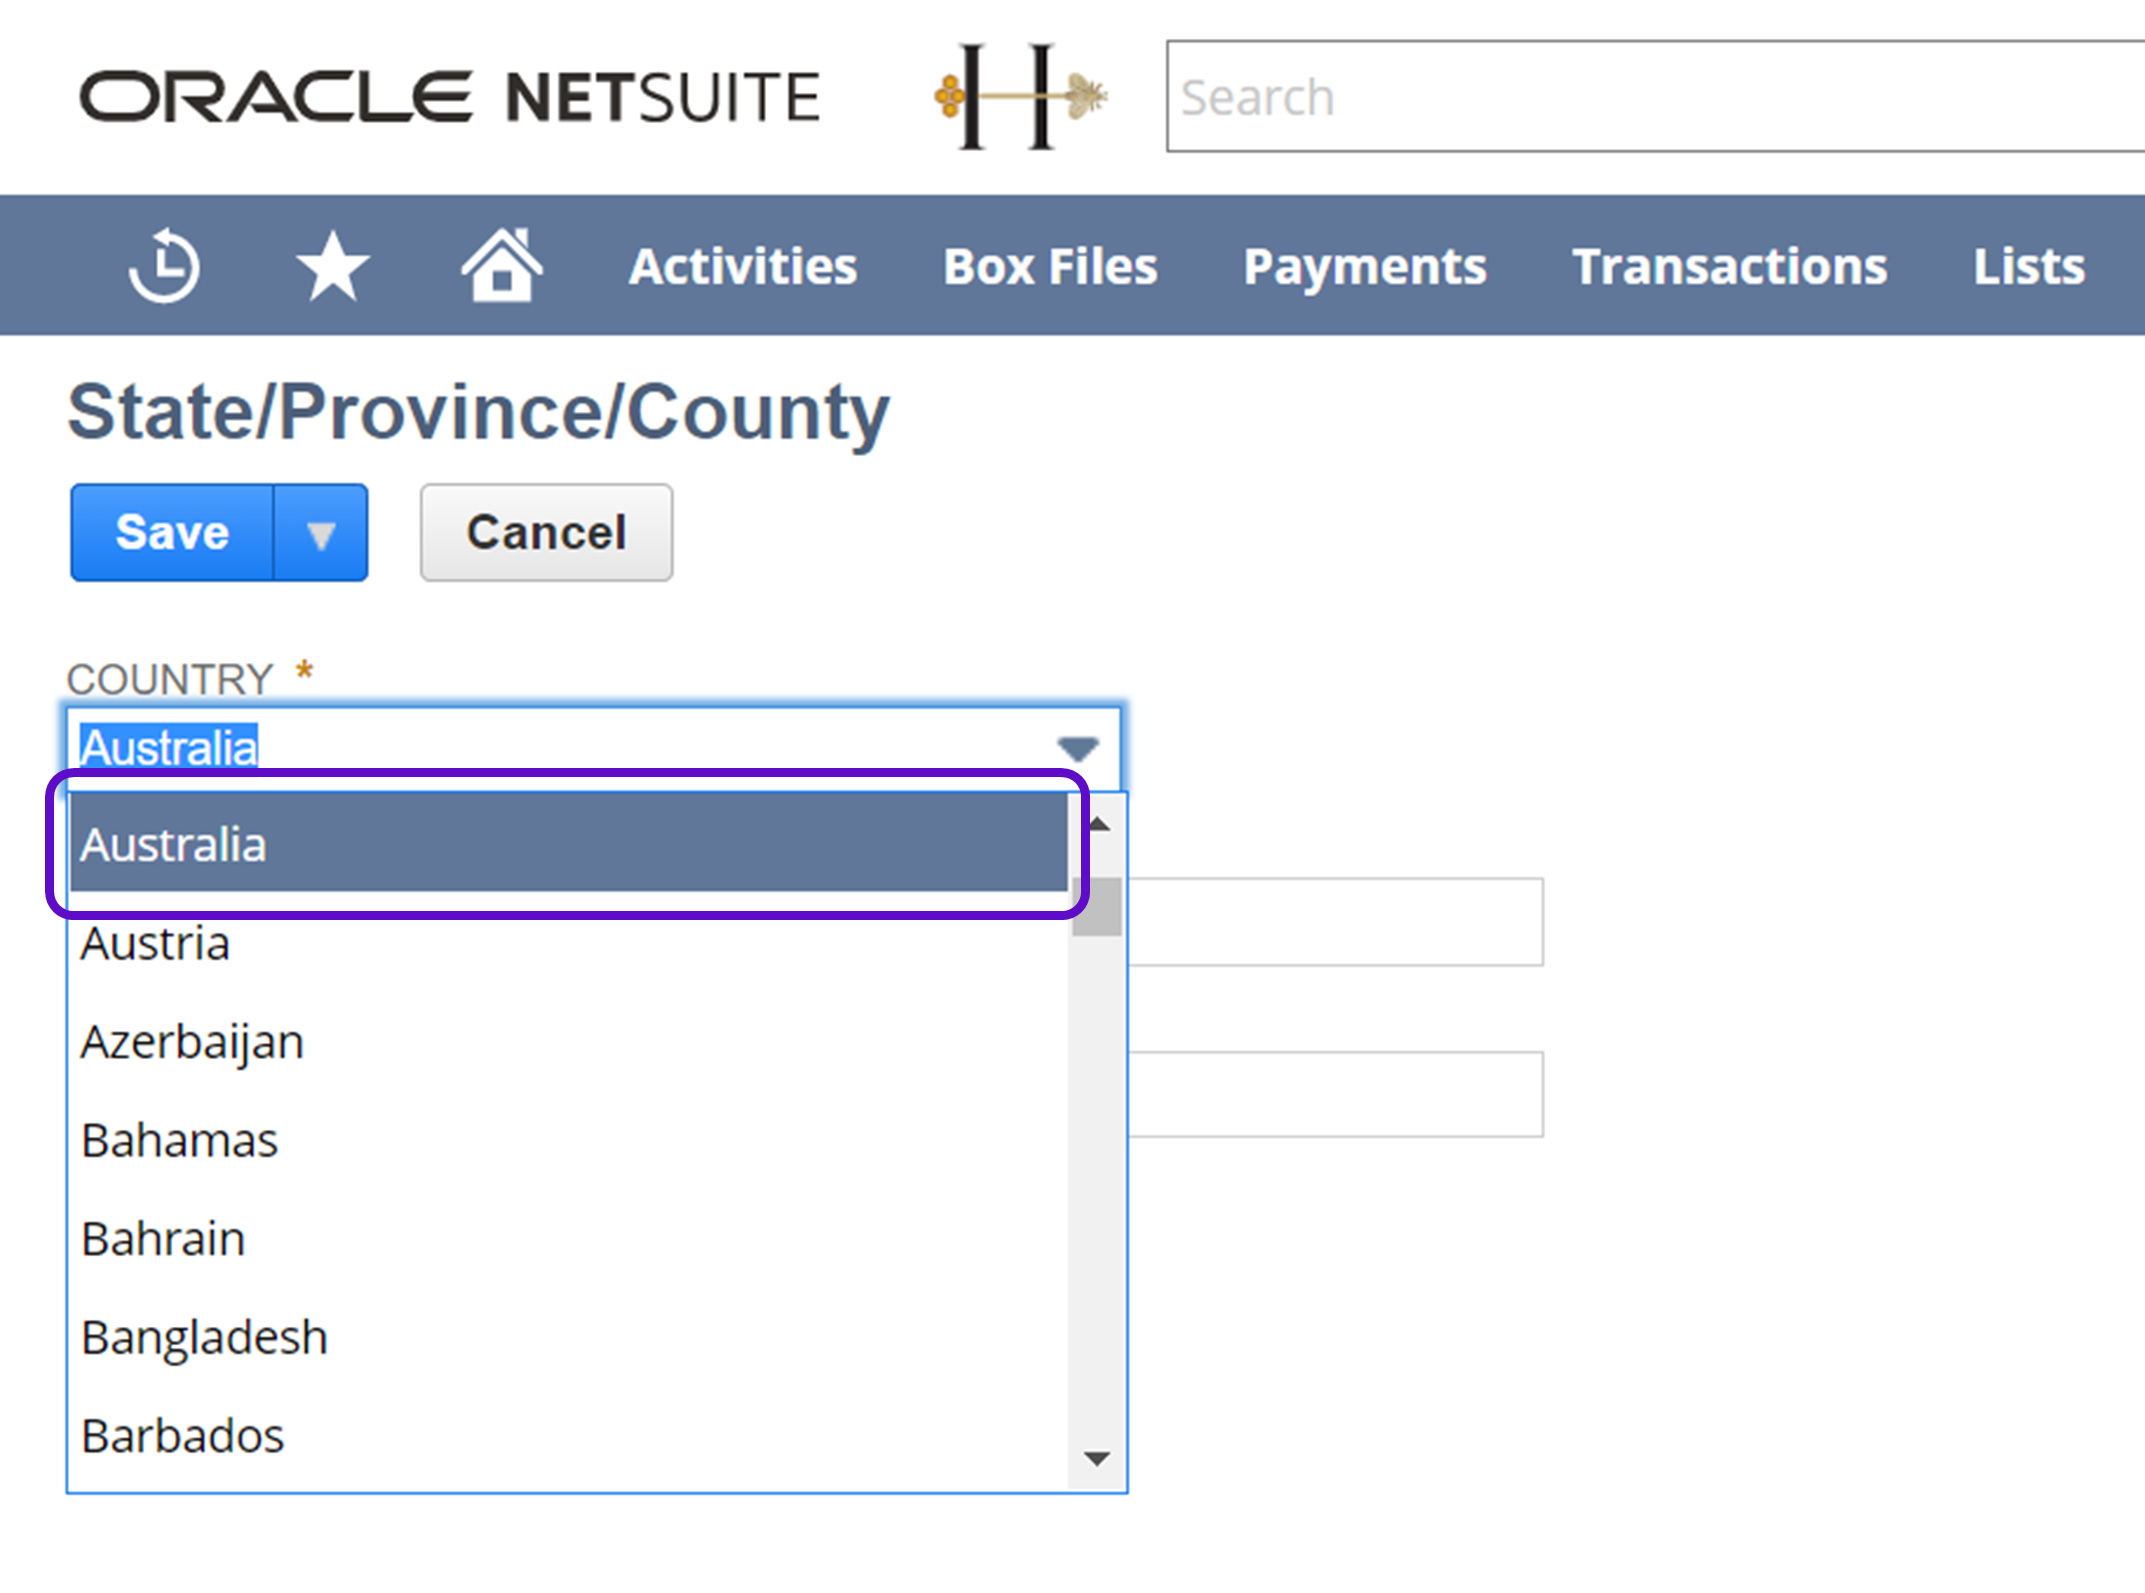This screenshot has height=1593, width=2145.
Task: Click the Cancel button
Action: point(546,532)
